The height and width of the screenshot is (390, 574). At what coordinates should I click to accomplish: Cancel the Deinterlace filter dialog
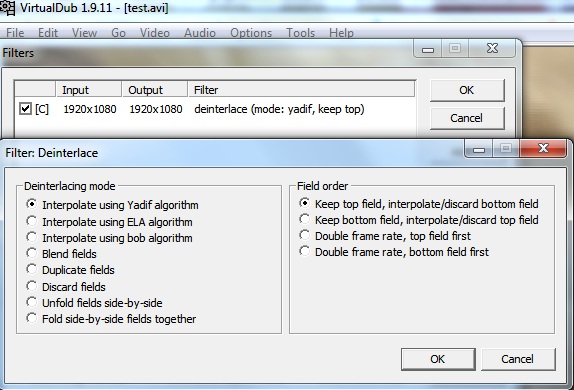(x=518, y=359)
